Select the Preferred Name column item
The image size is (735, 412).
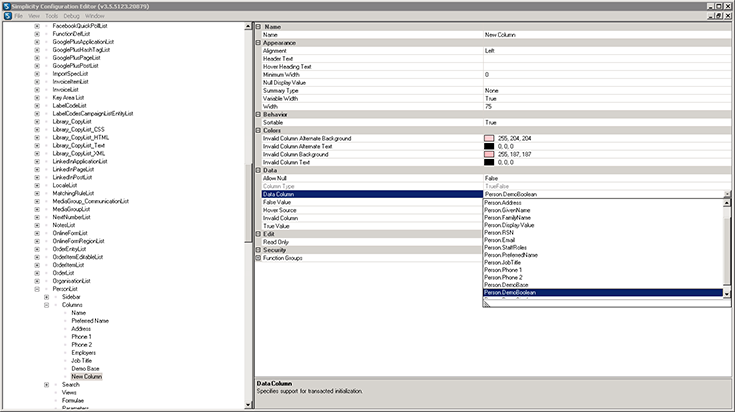click(x=90, y=321)
